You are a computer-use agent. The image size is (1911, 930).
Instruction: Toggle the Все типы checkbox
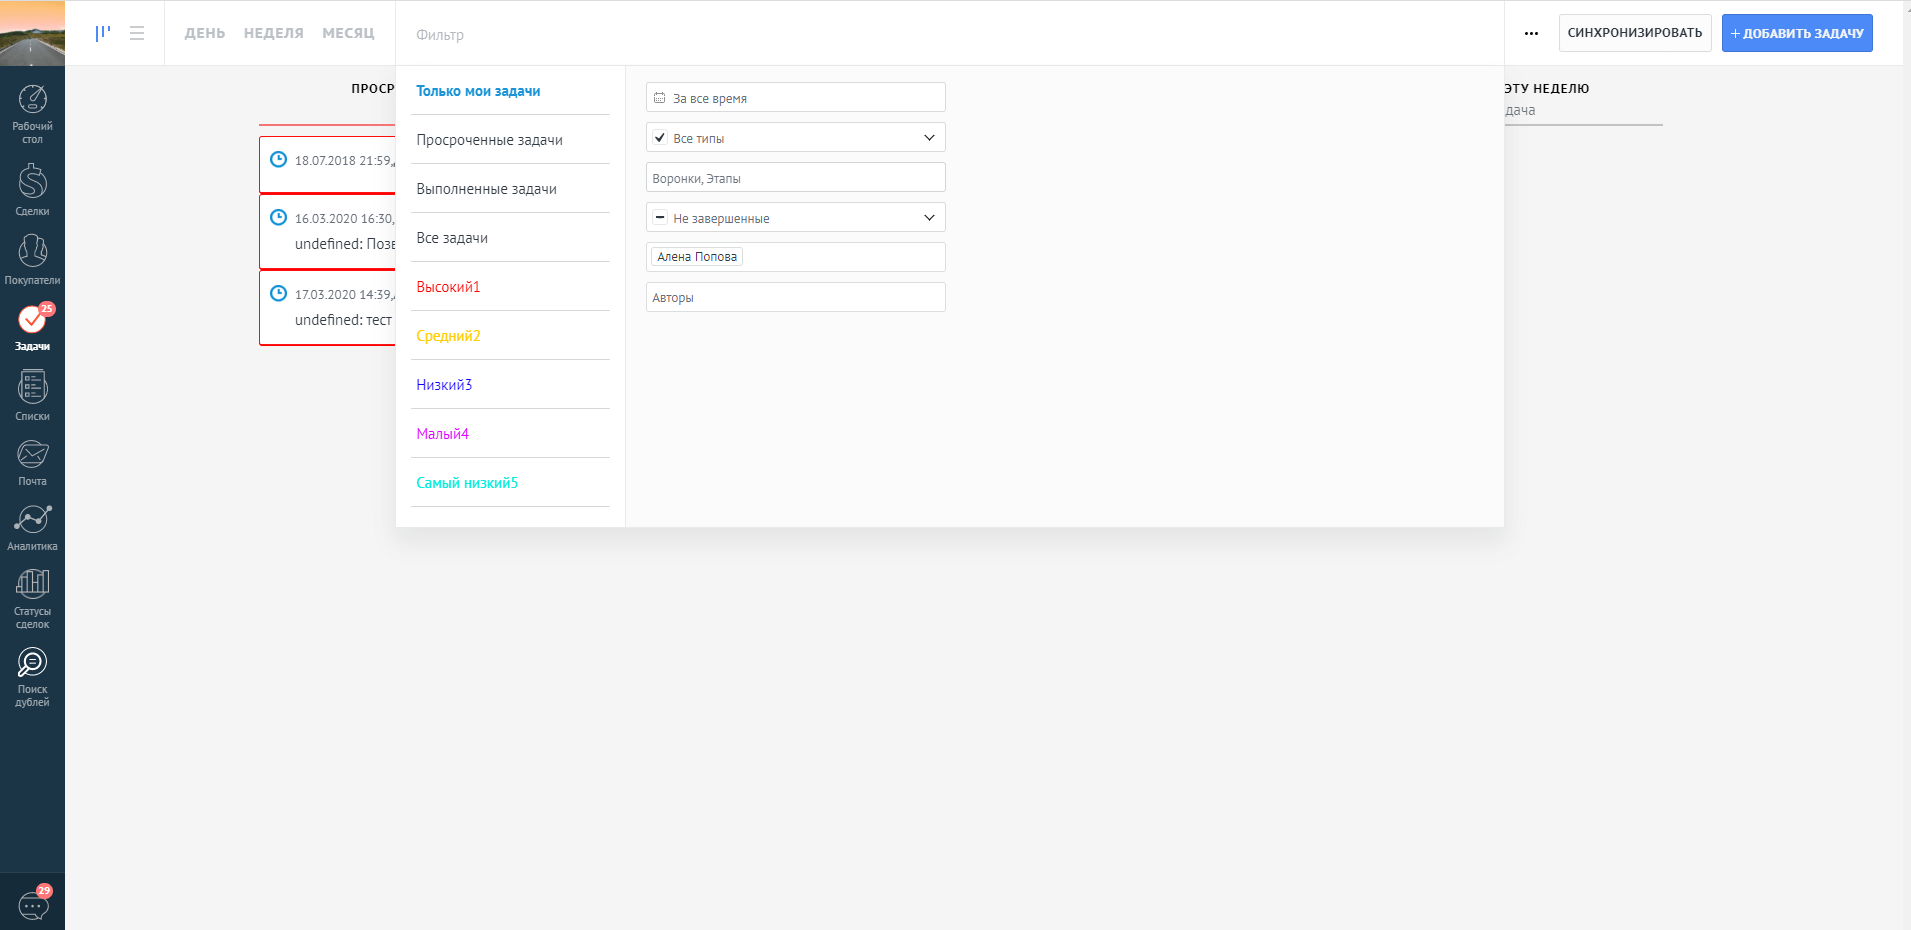tap(660, 138)
